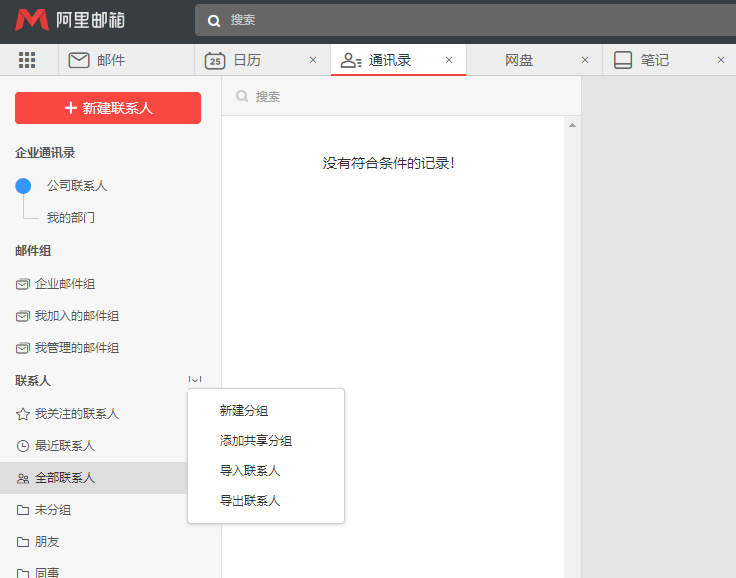Image resolution: width=736 pixels, height=578 pixels.
Task: Open the 朋友 contact group folder
Action: (46, 542)
